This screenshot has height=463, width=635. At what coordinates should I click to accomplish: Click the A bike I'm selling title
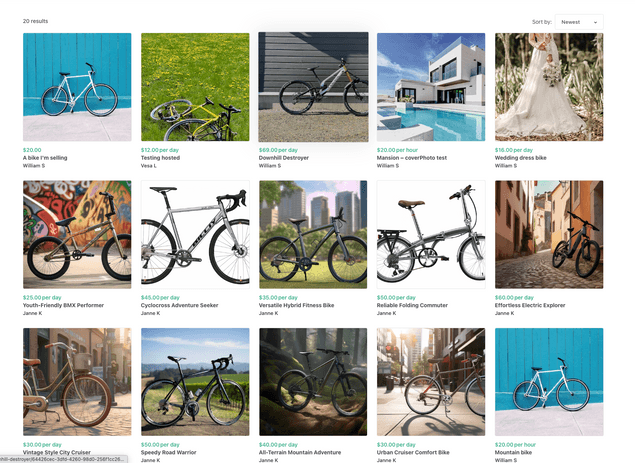click(x=45, y=158)
